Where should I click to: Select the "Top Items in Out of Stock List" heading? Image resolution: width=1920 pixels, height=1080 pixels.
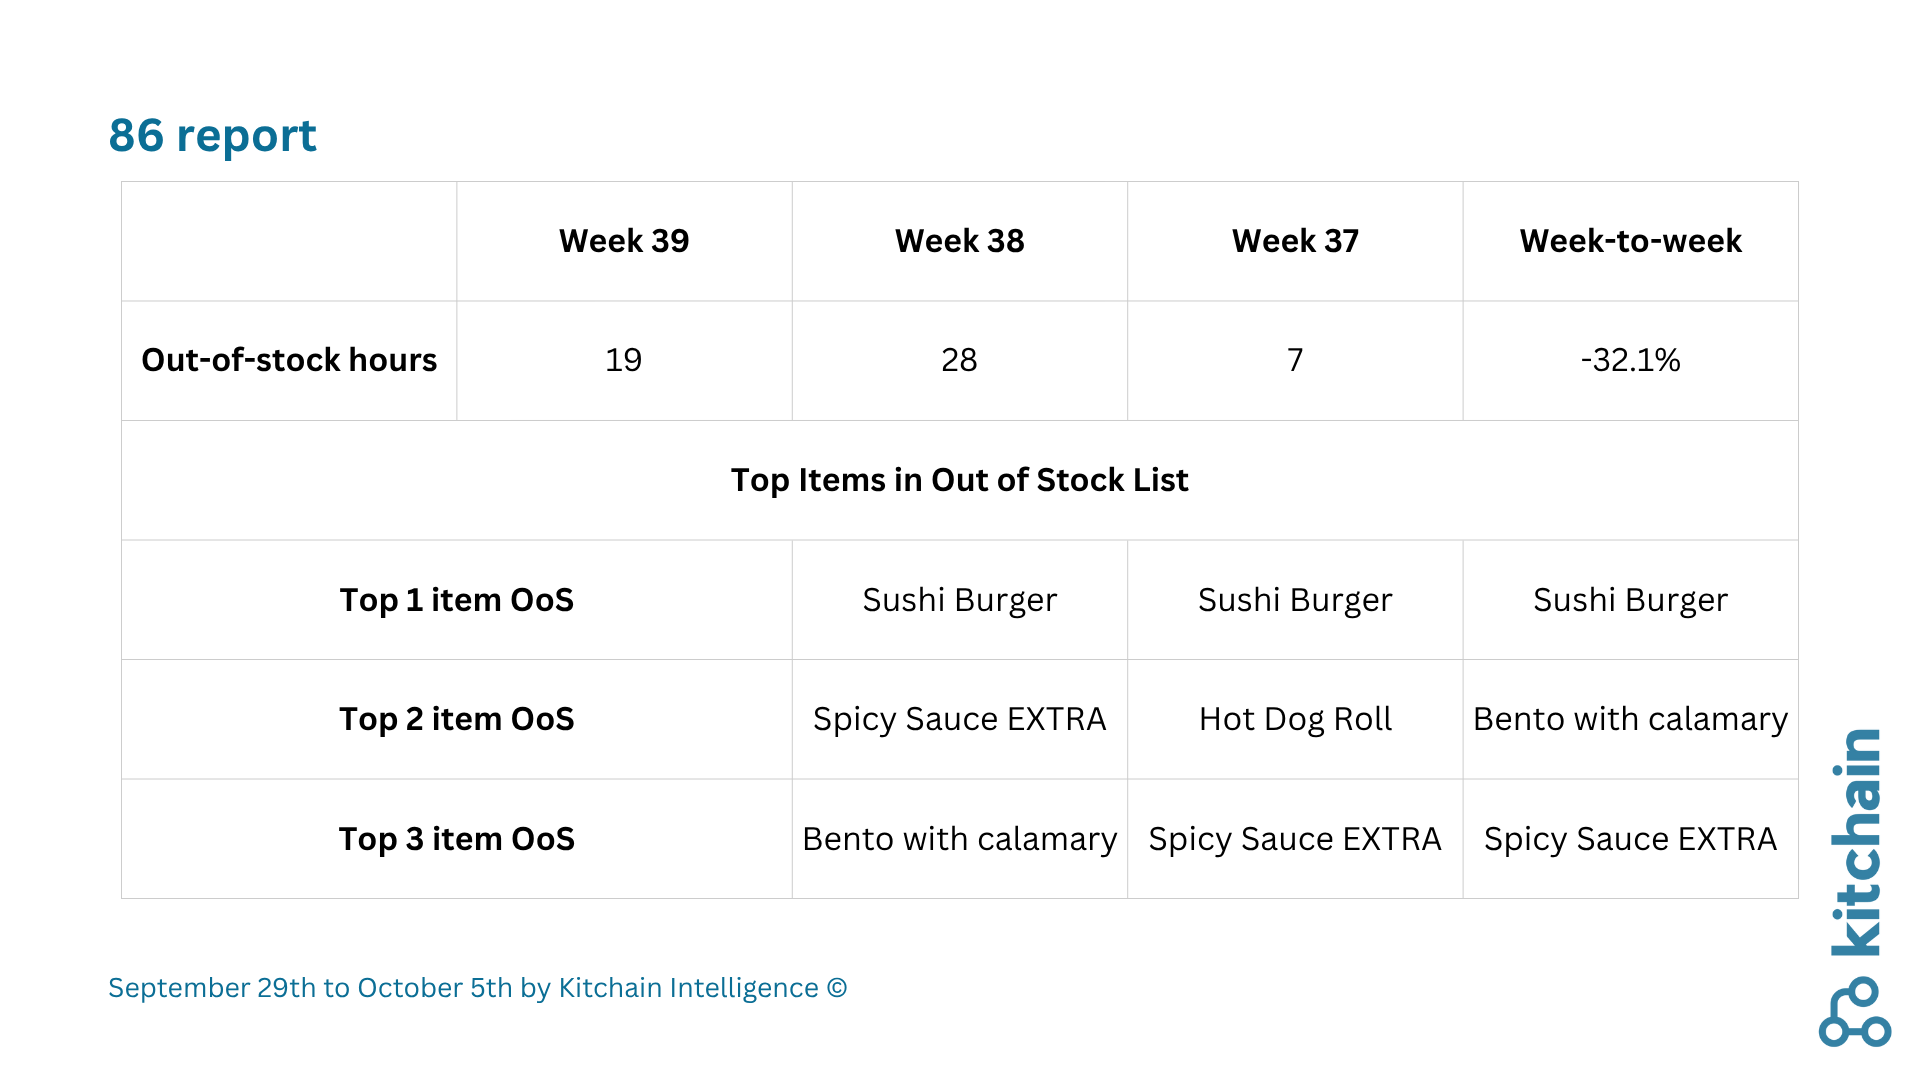959,480
